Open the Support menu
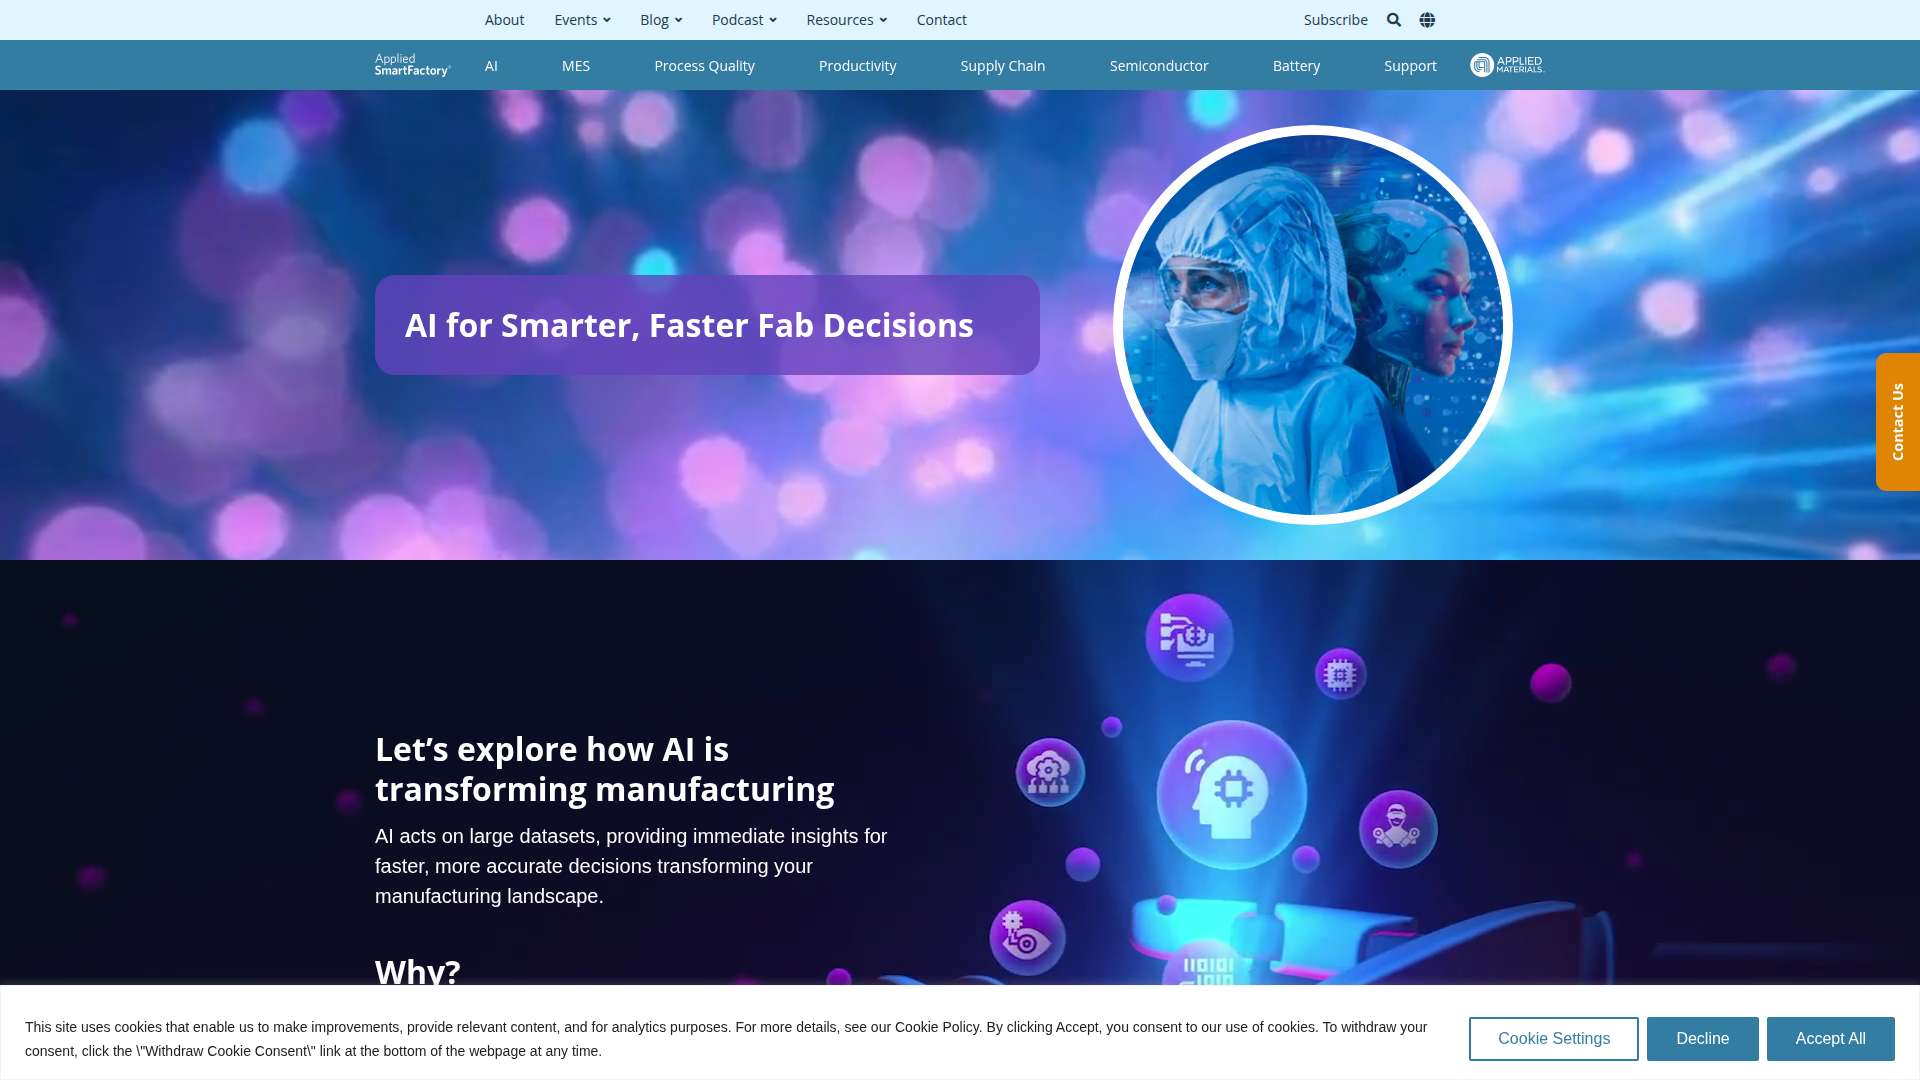Screen dimensions: 1920x1080 click(x=1410, y=66)
